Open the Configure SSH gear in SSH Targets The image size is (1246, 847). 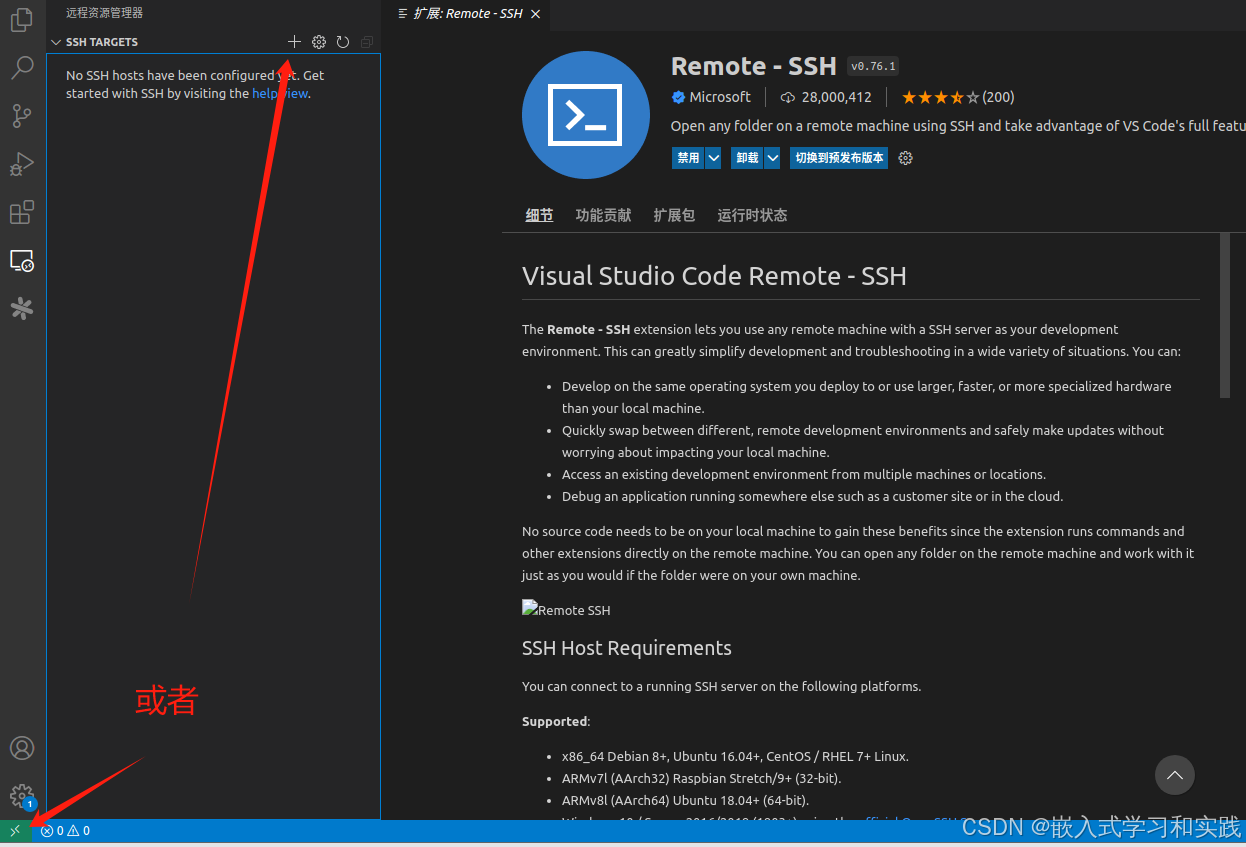pos(319,42)
